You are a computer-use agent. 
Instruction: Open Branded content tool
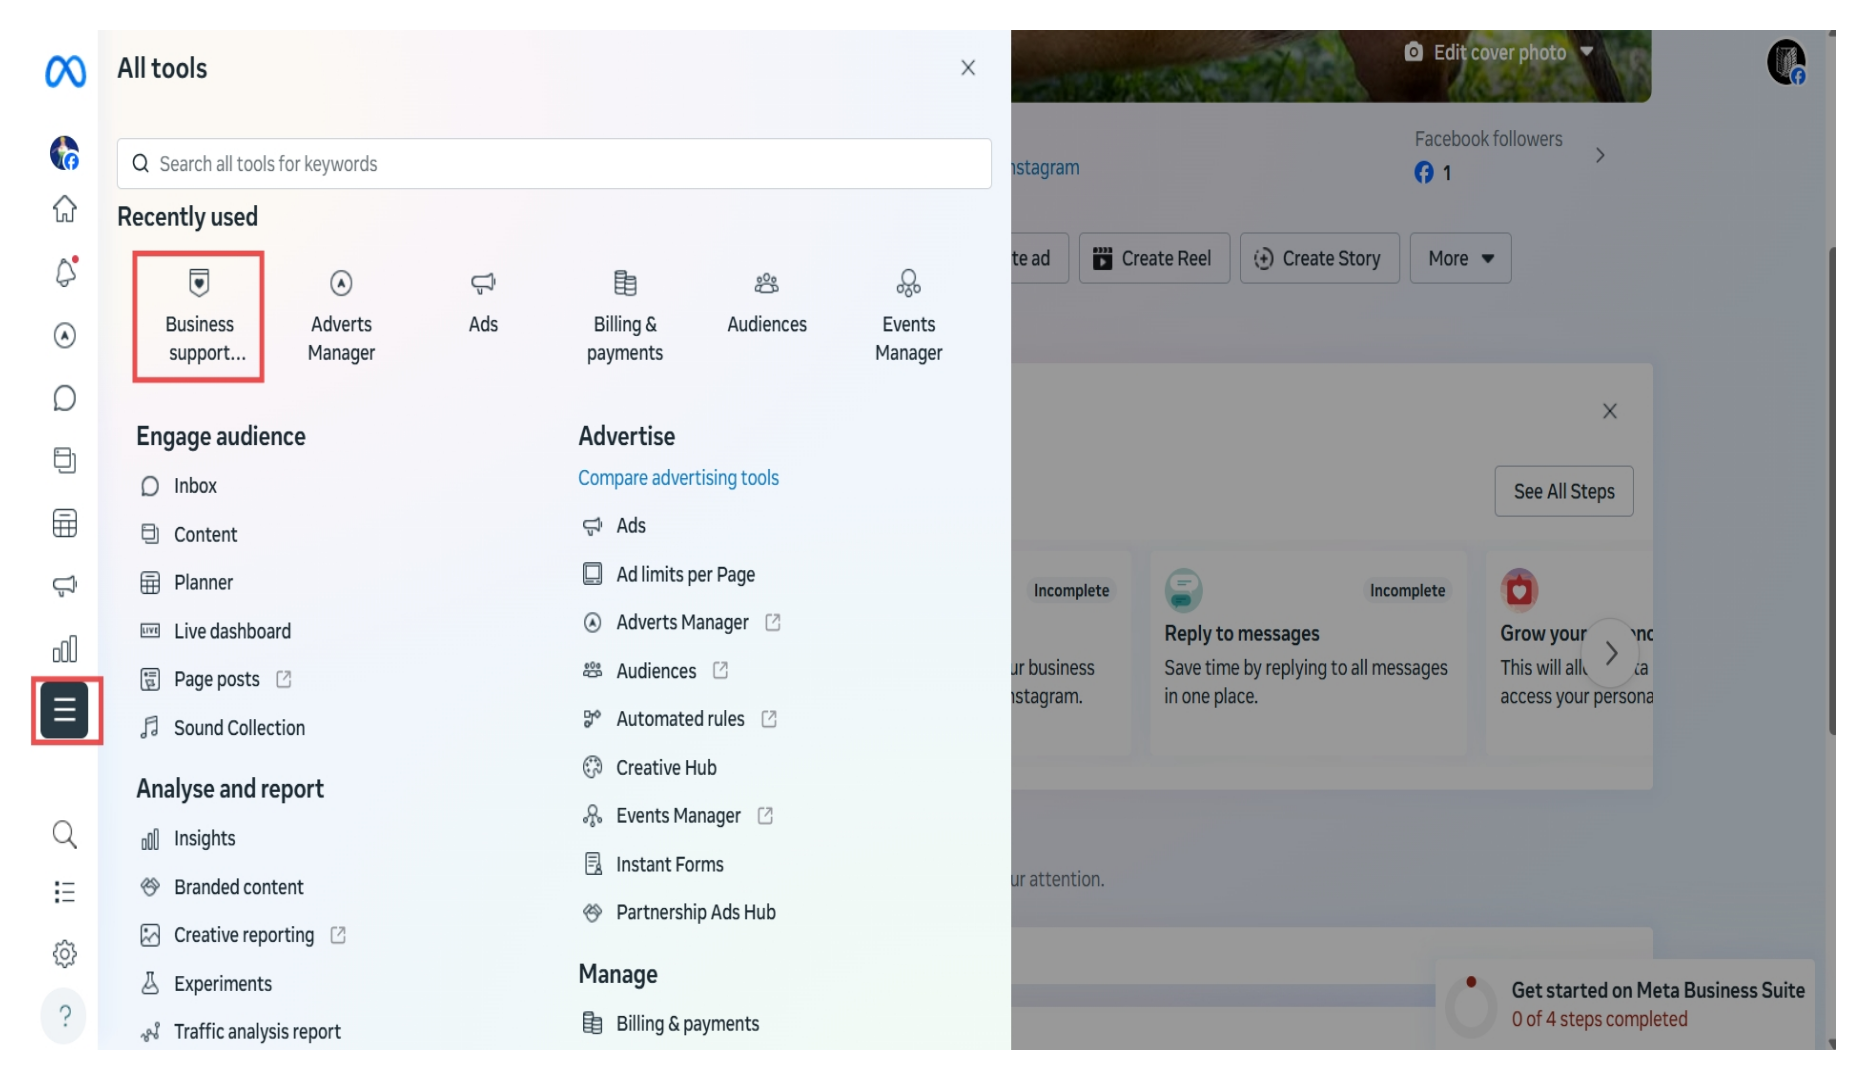[x=221, y=888]
